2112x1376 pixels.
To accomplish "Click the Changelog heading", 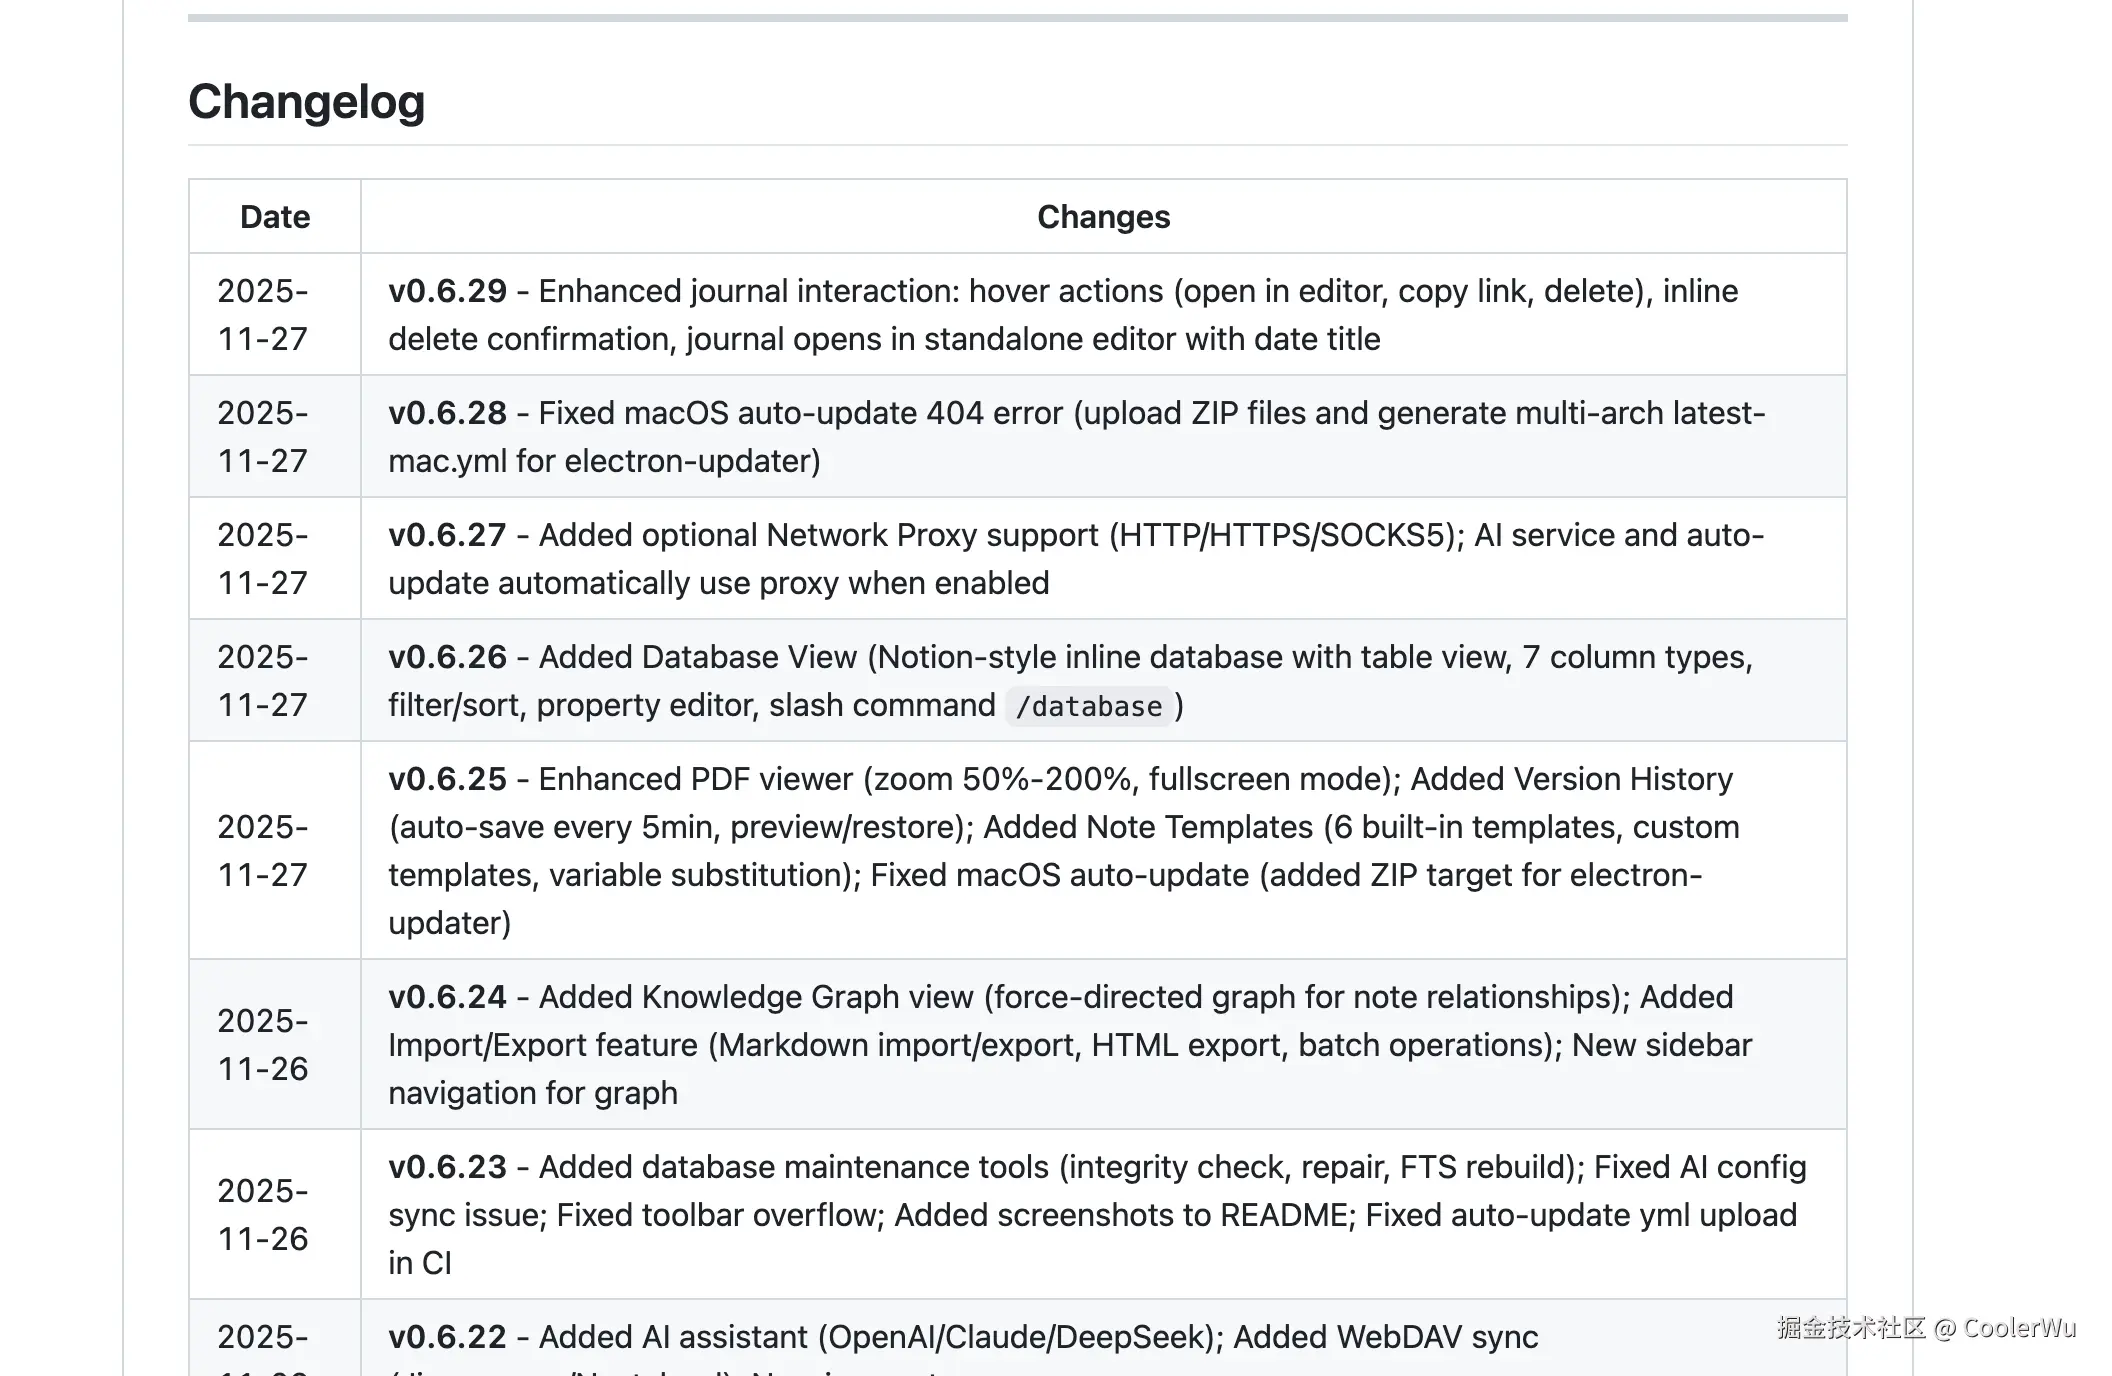I will [306, 102].
